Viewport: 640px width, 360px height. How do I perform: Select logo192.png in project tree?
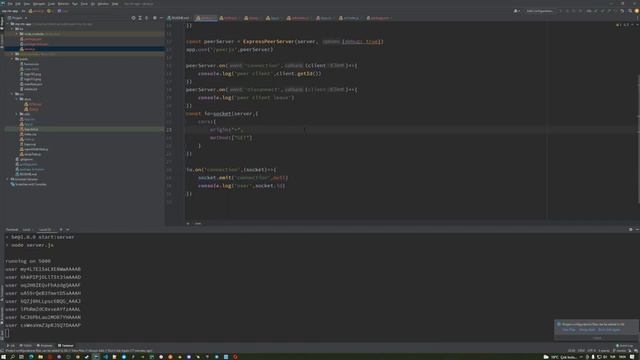click(x=31, y=74)
